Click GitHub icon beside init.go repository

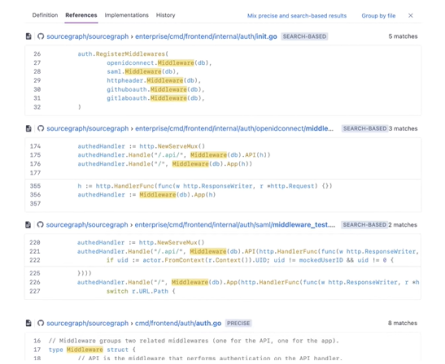pyautogui.click(x=41, y=36)
